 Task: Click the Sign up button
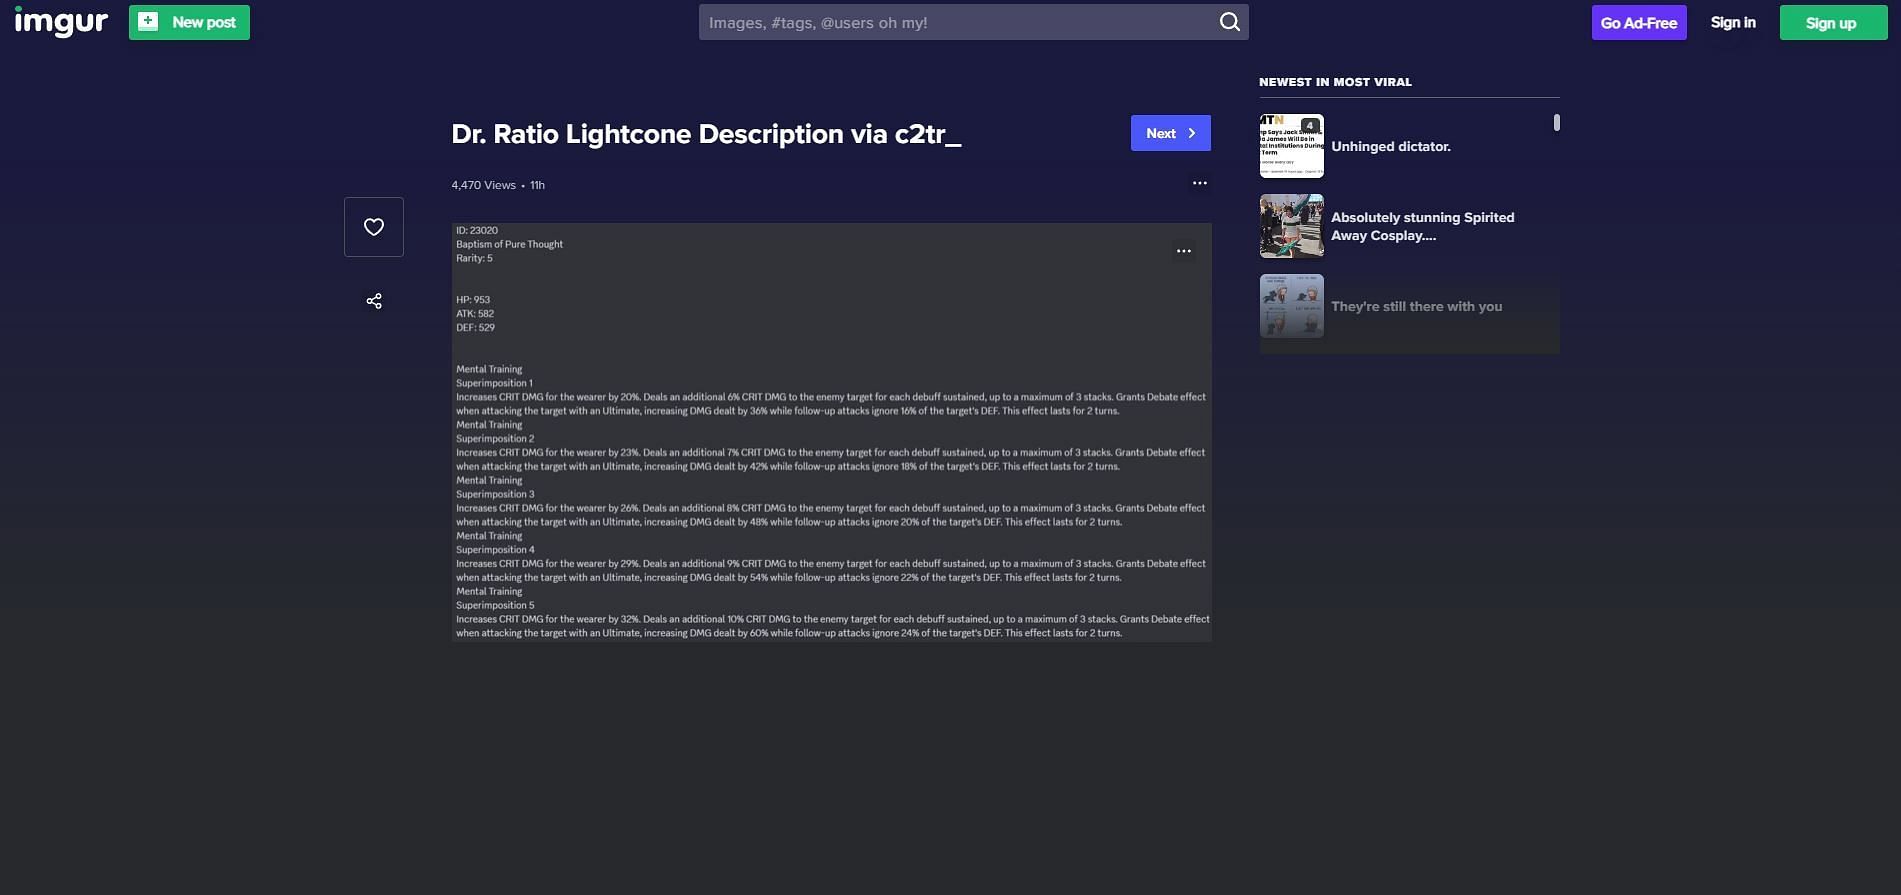point(1833,23)
